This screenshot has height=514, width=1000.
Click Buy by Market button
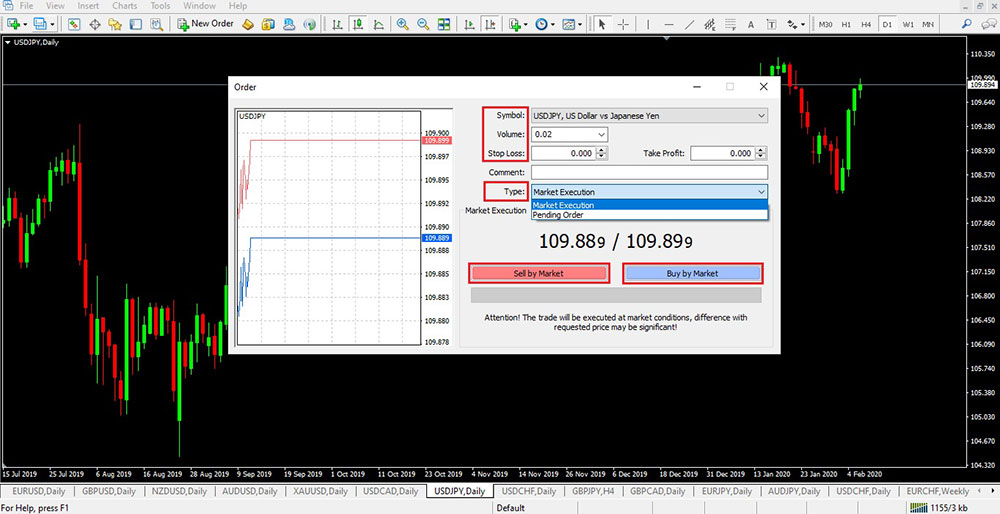coord(693,273)
